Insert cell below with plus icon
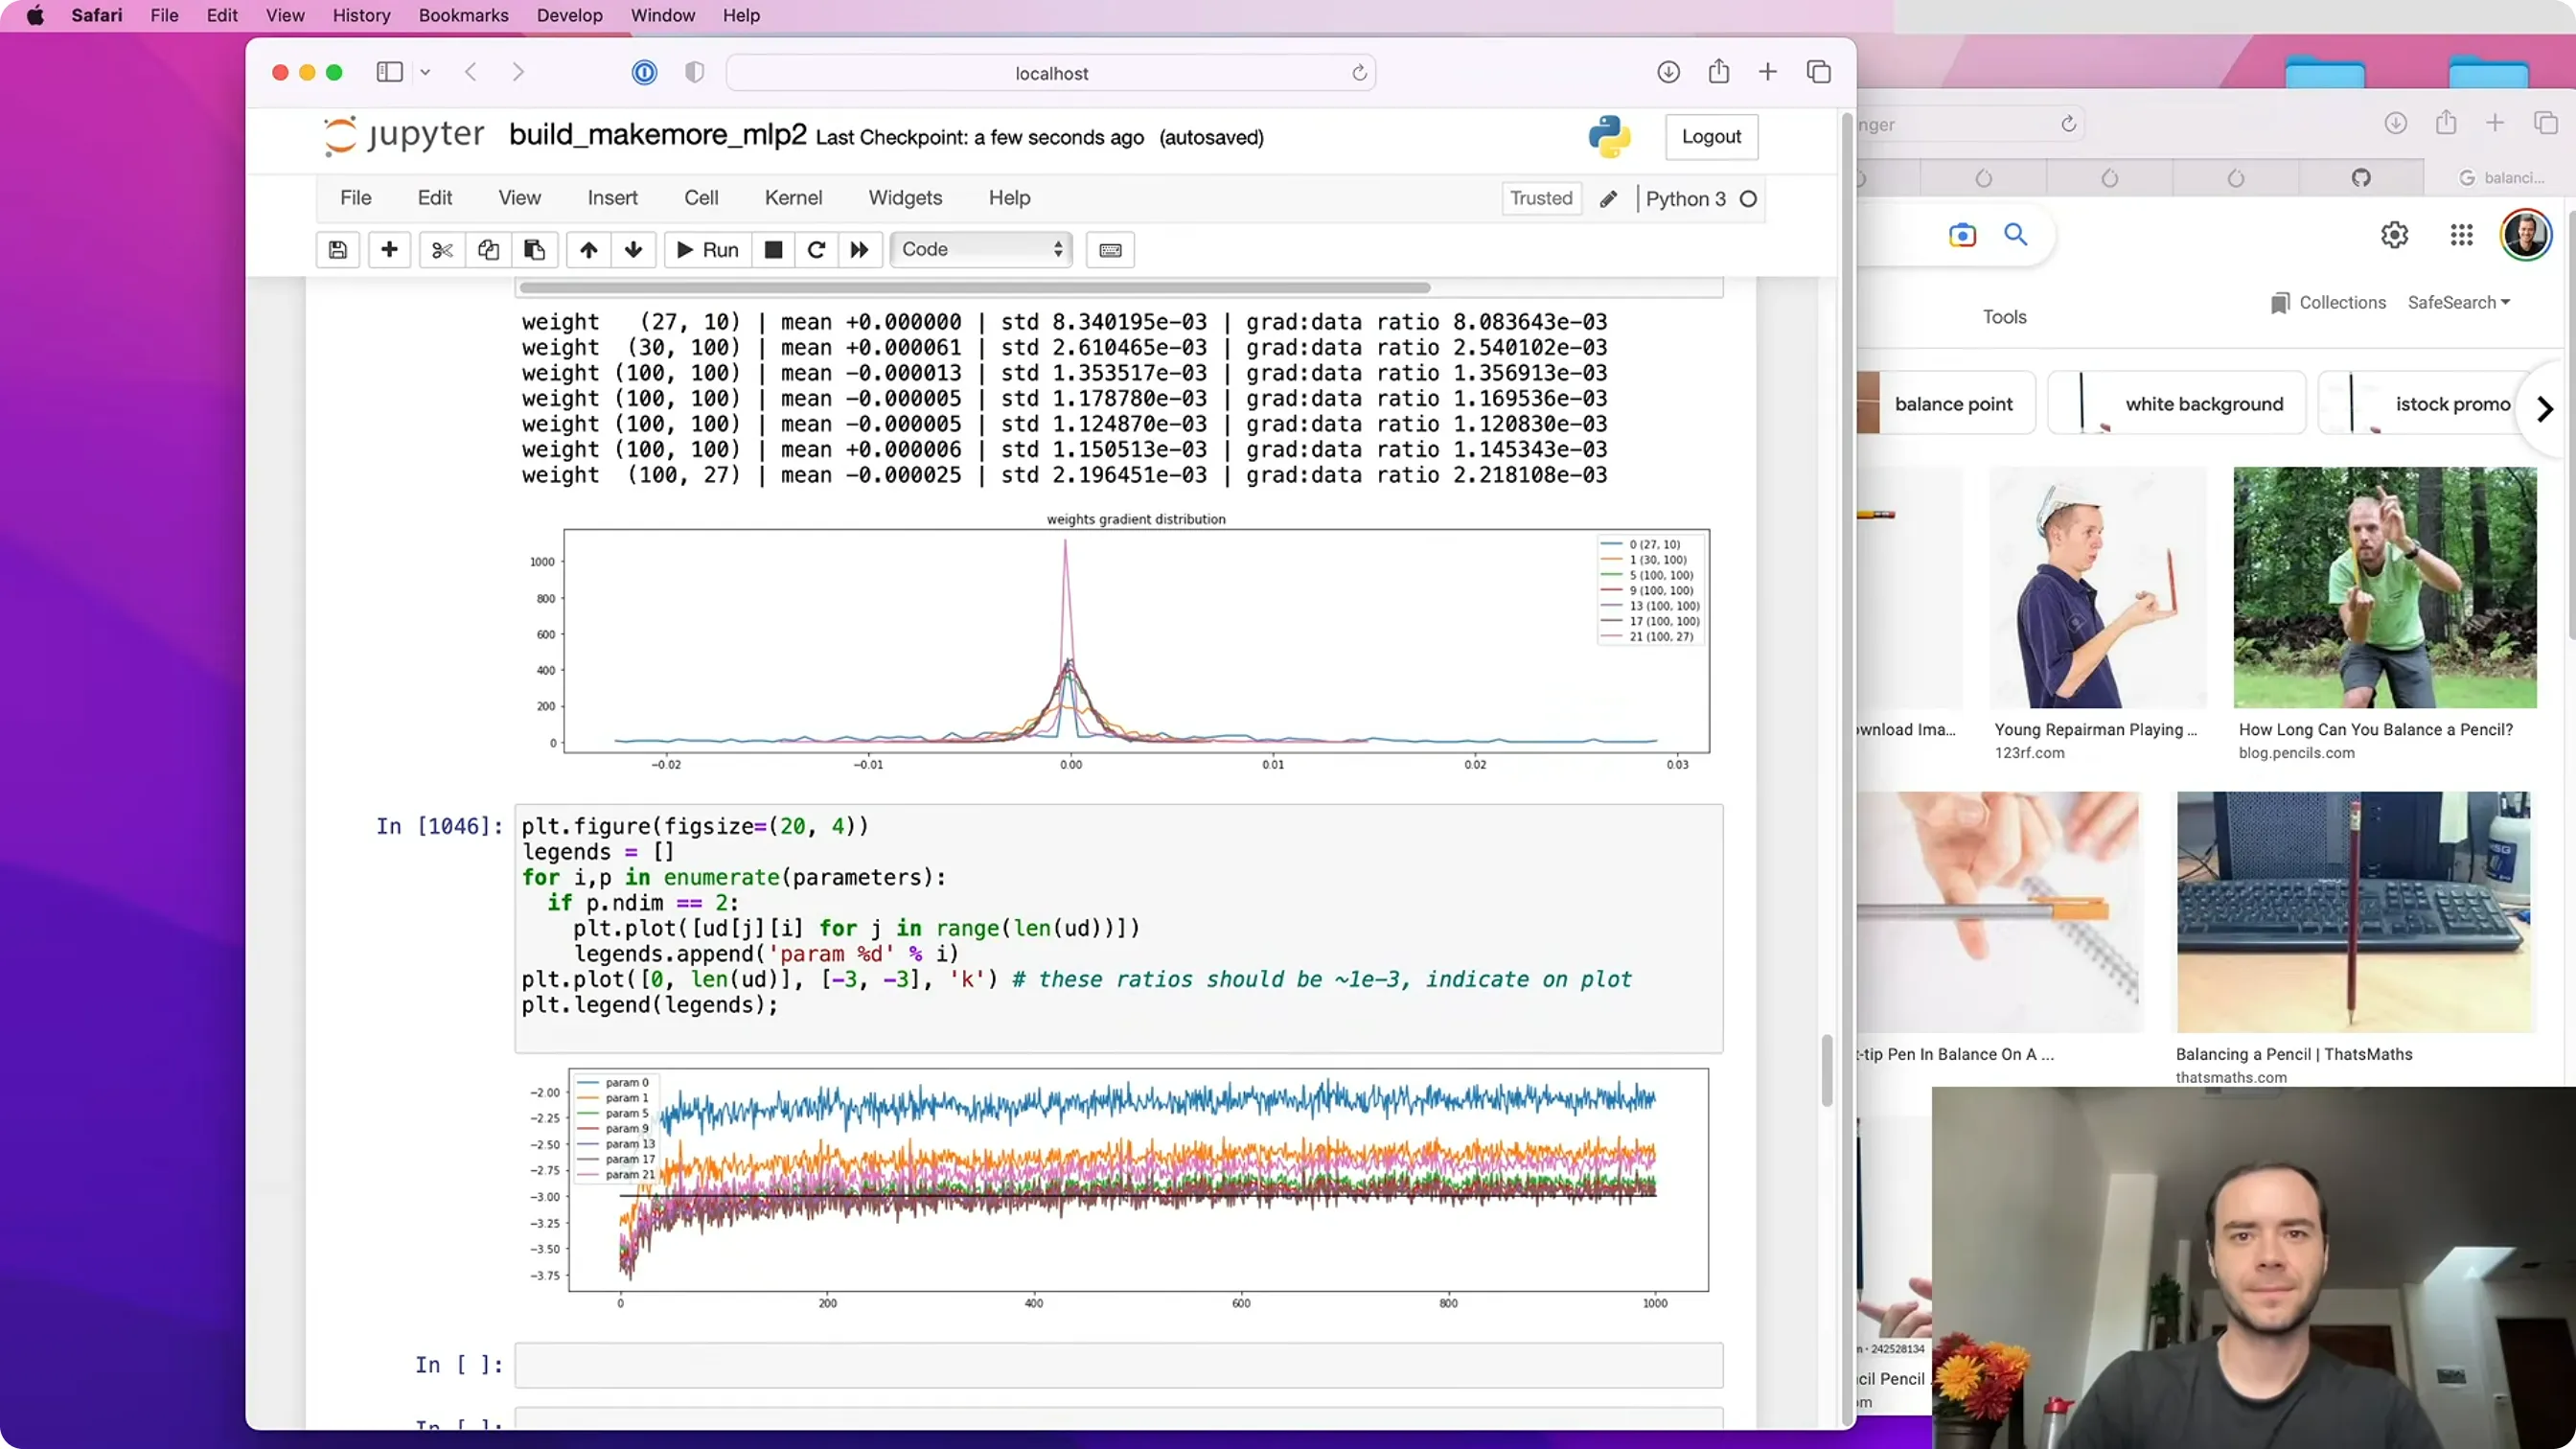This screenshot has height=1449, width=2576. (x=389, y=250)
